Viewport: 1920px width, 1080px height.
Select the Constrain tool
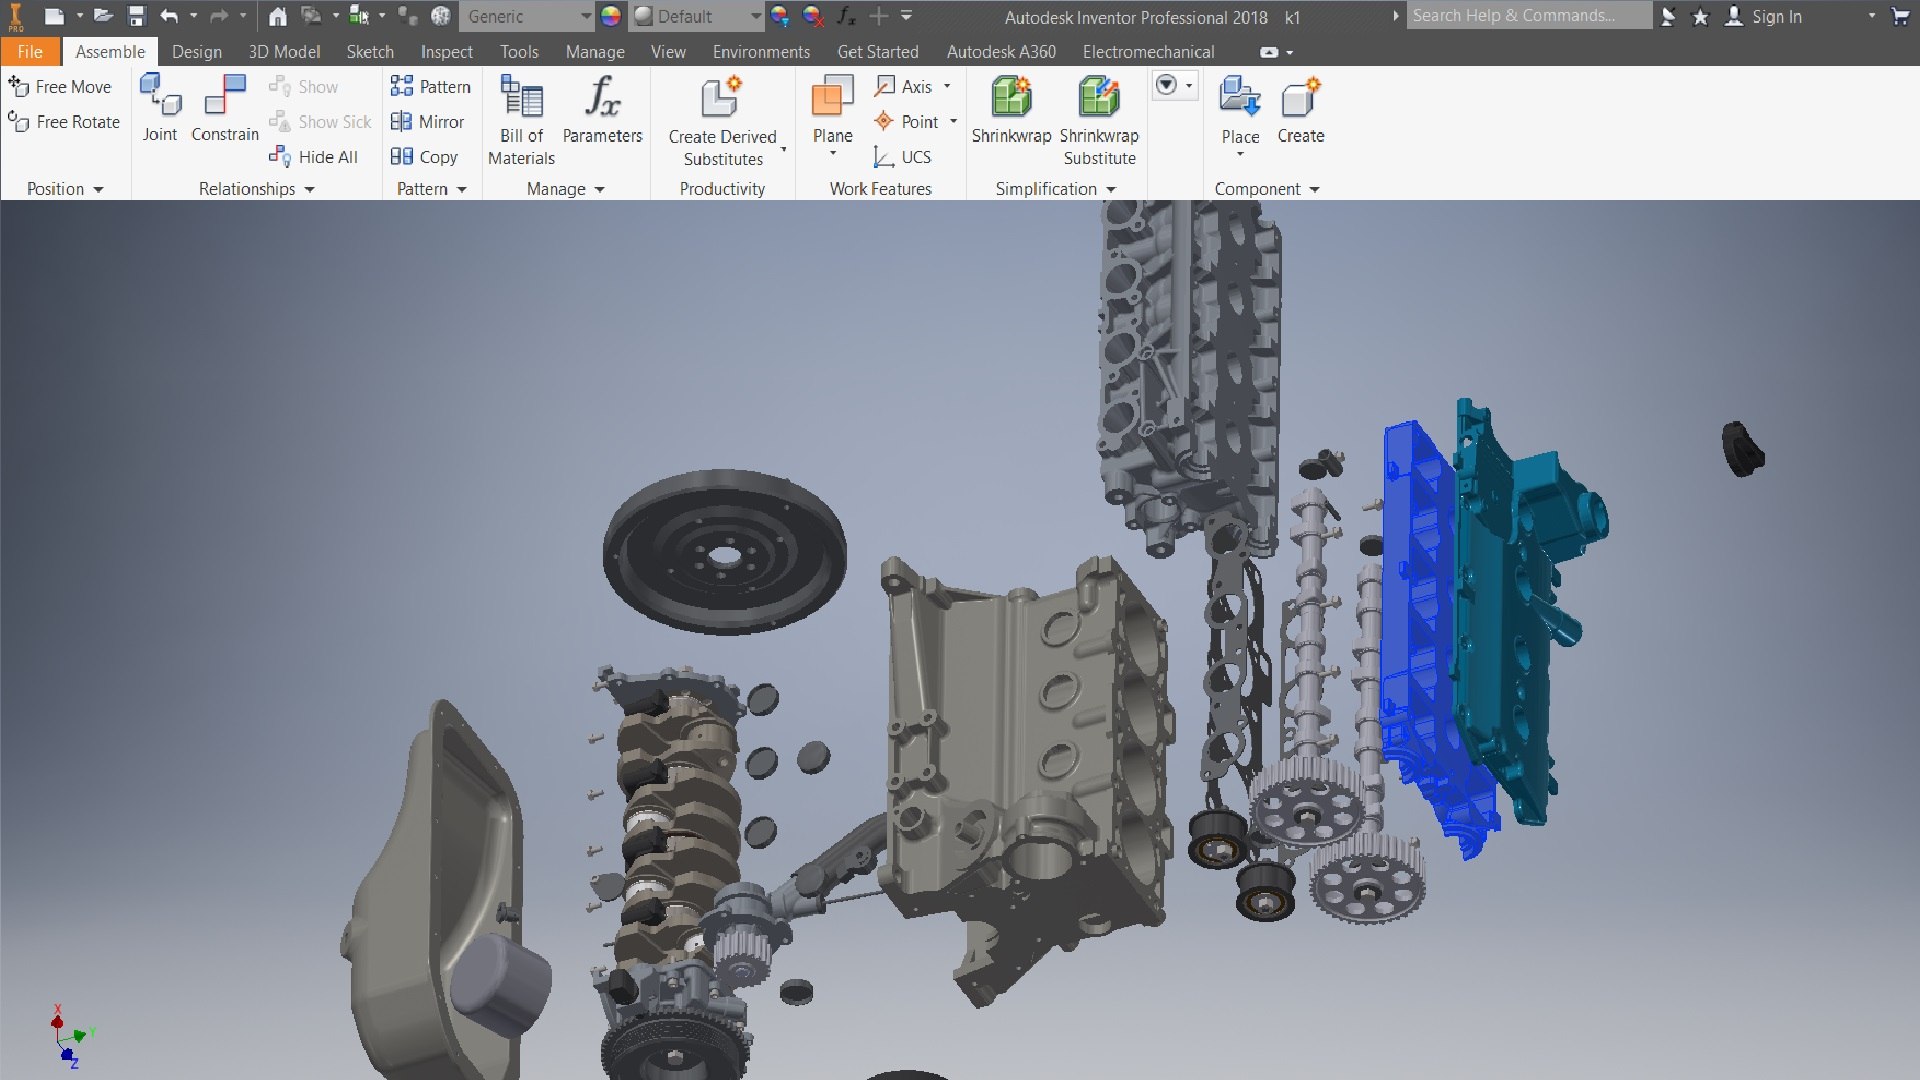(225, 108)
